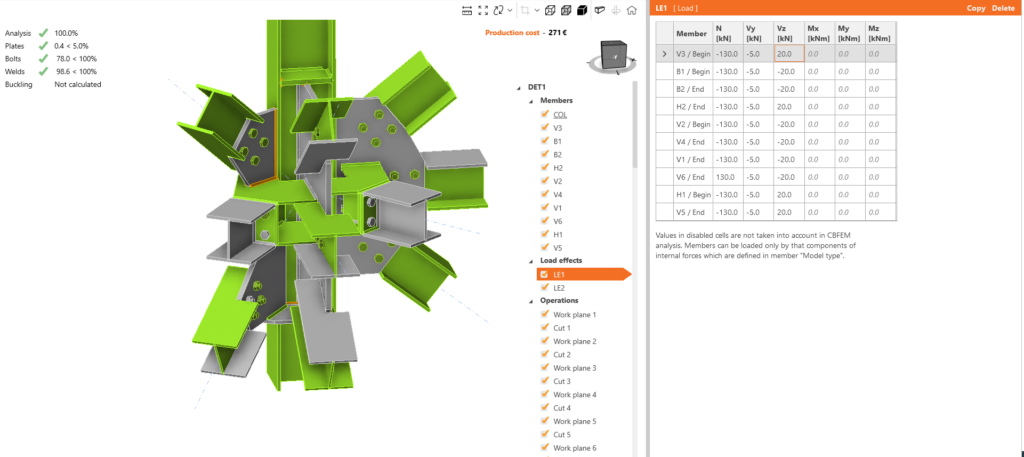Uncheck the B1 member checkbox in tree
1024x457 pixels.
(545, 141)
